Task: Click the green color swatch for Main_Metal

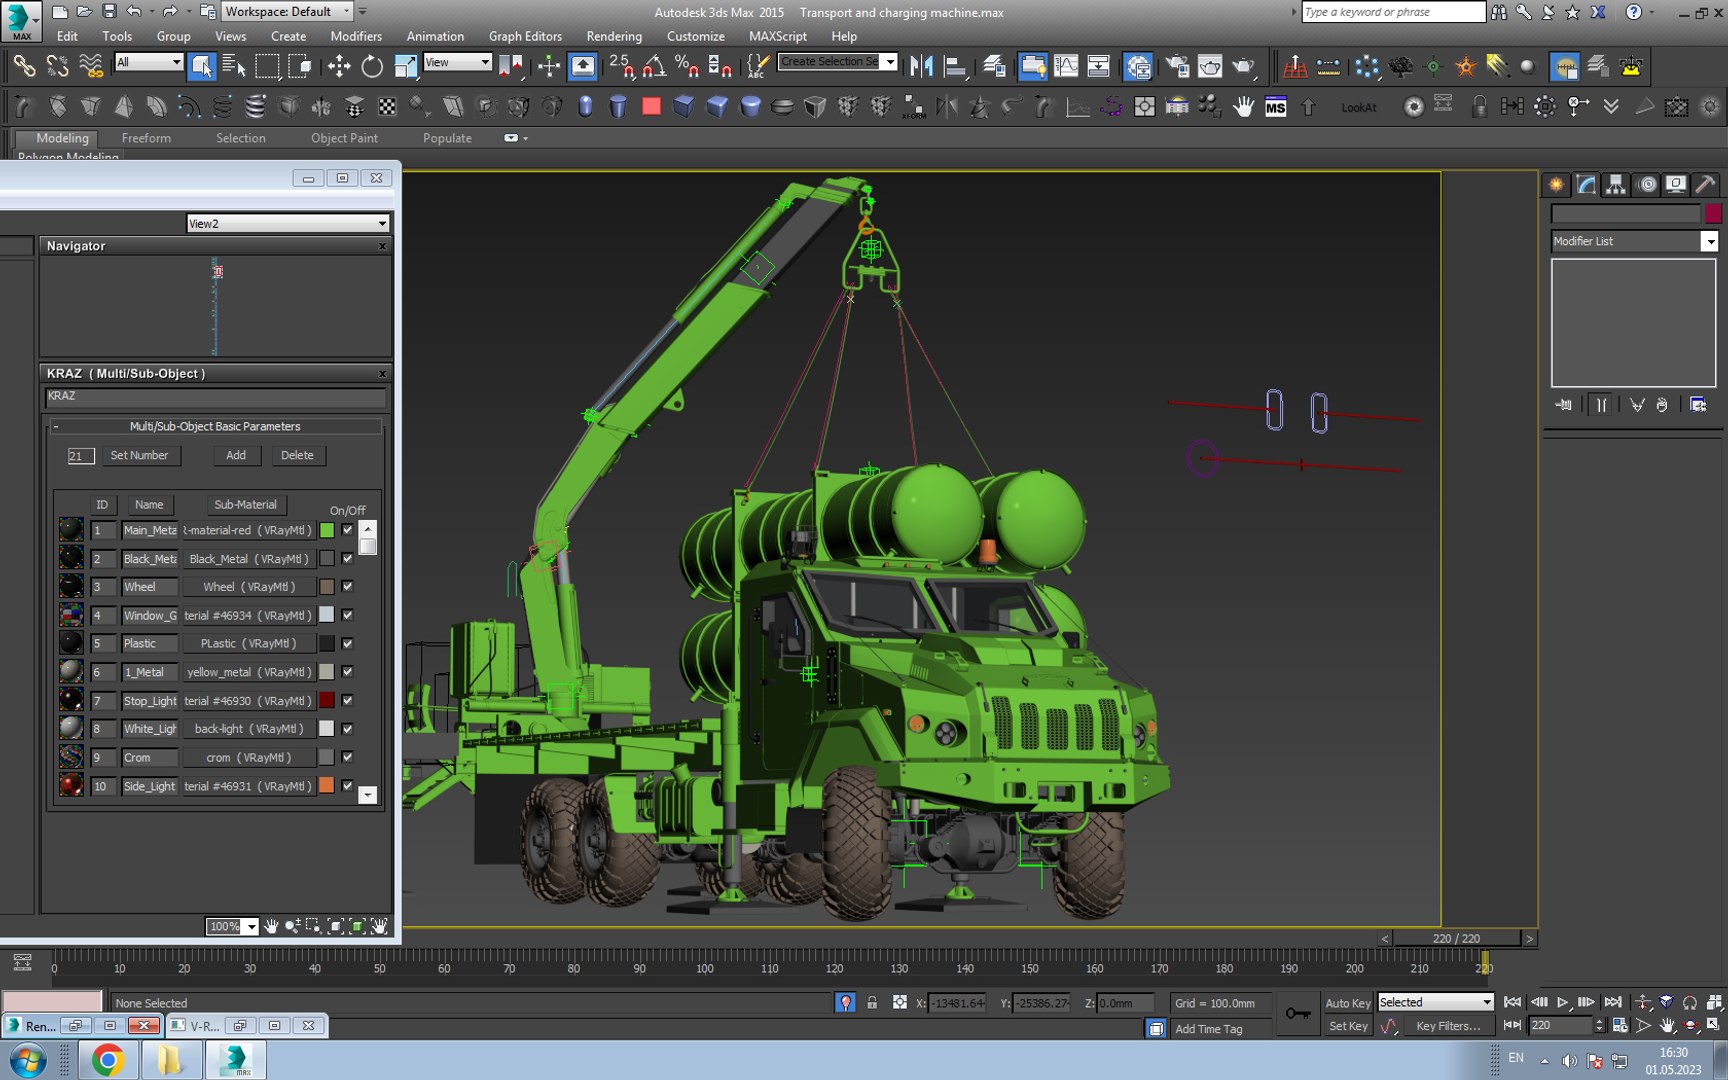Action: pos(327,530)
